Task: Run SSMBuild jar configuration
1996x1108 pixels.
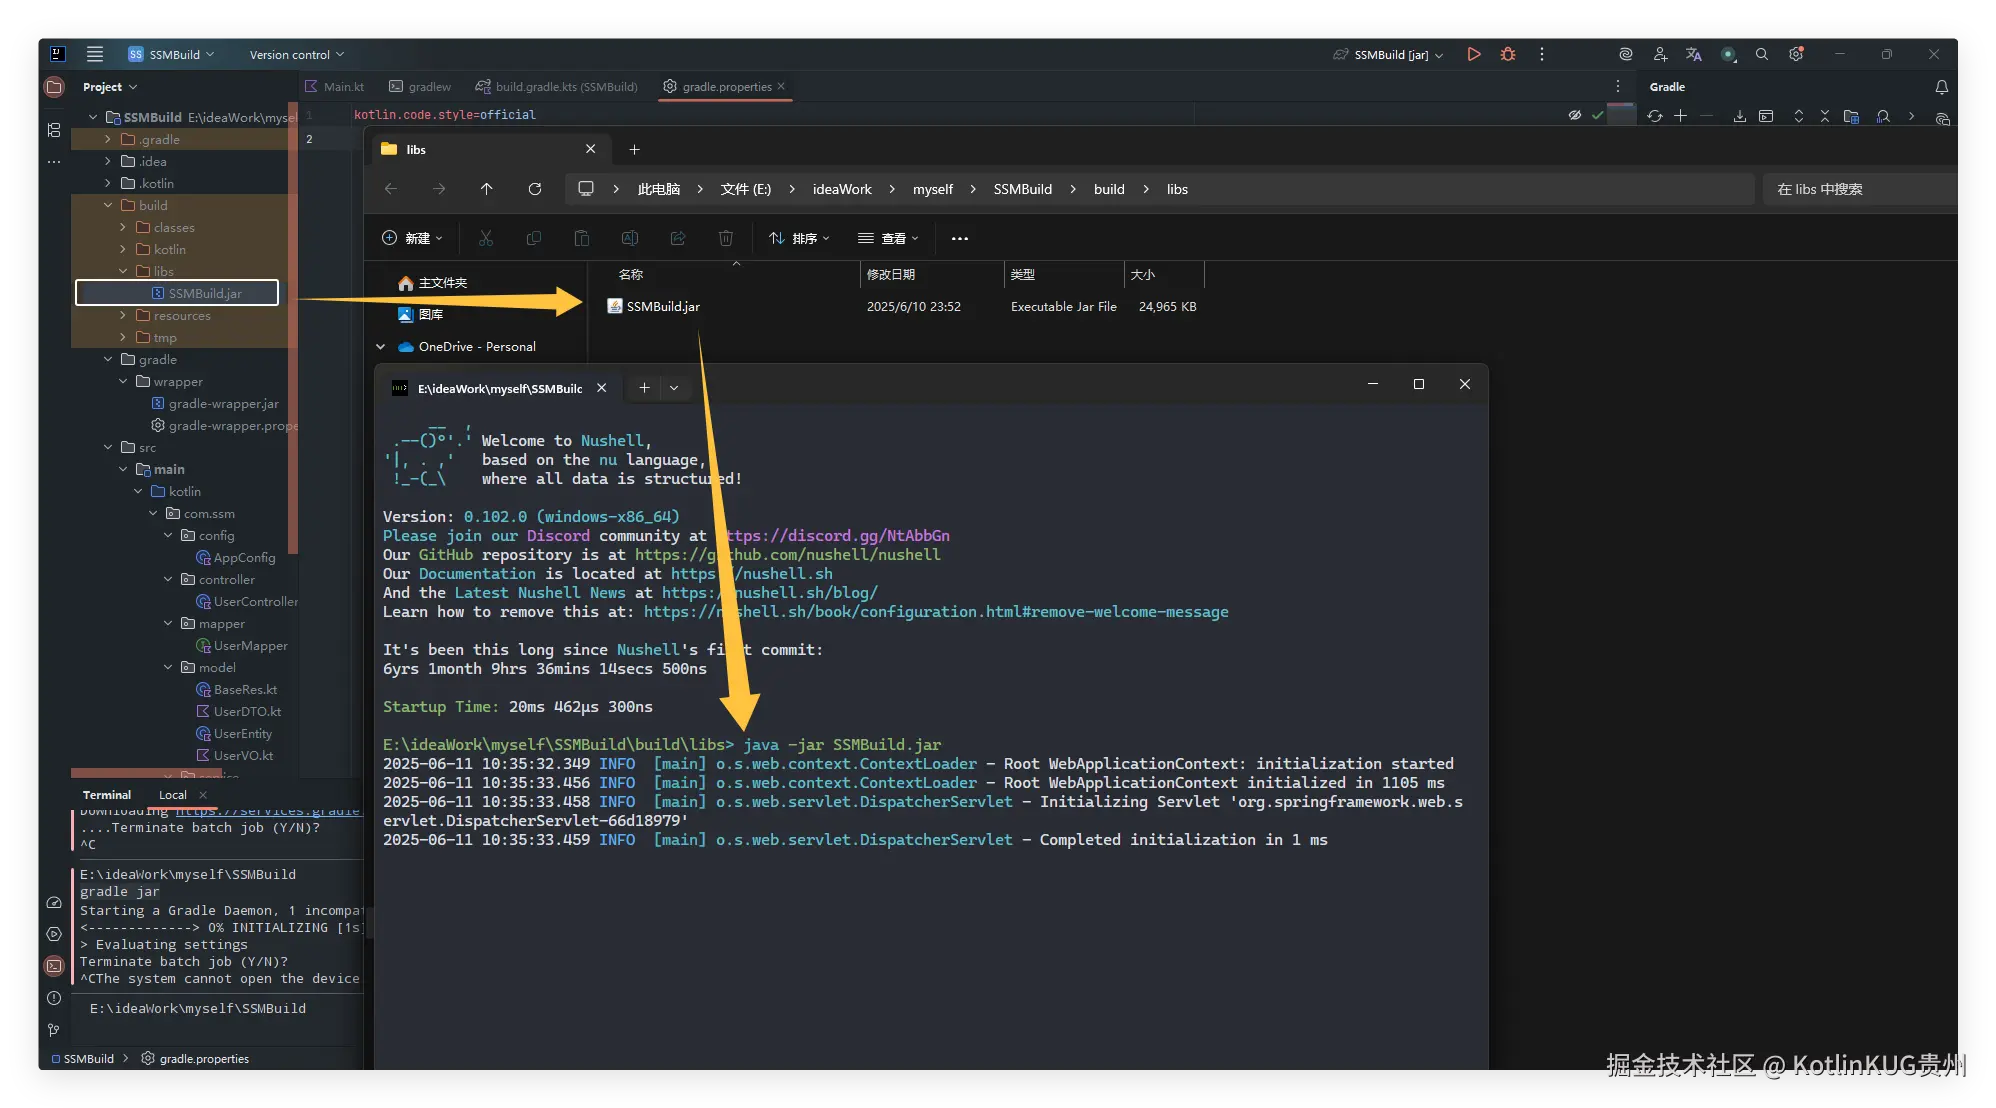Action: click(1473, 54)
